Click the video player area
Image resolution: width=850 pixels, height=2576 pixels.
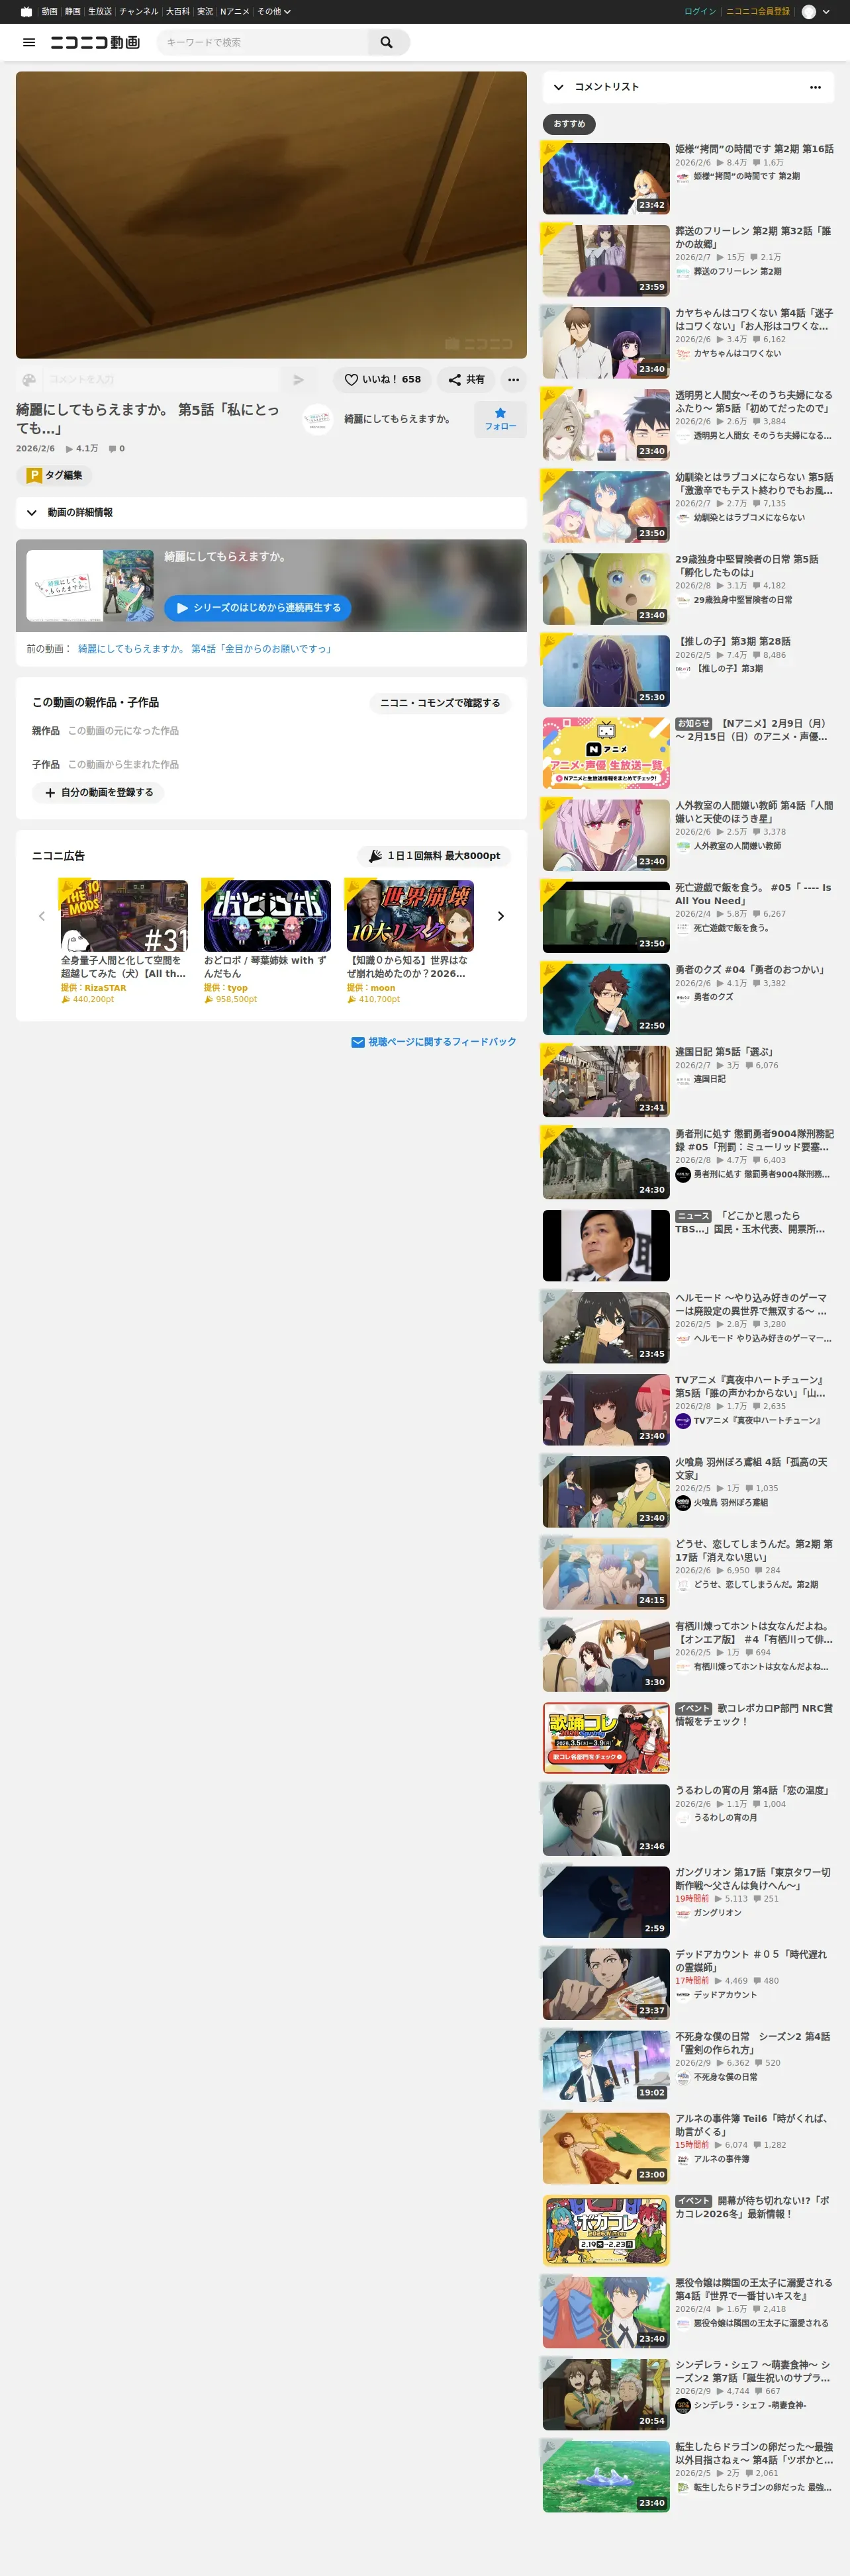coord(271,215)
